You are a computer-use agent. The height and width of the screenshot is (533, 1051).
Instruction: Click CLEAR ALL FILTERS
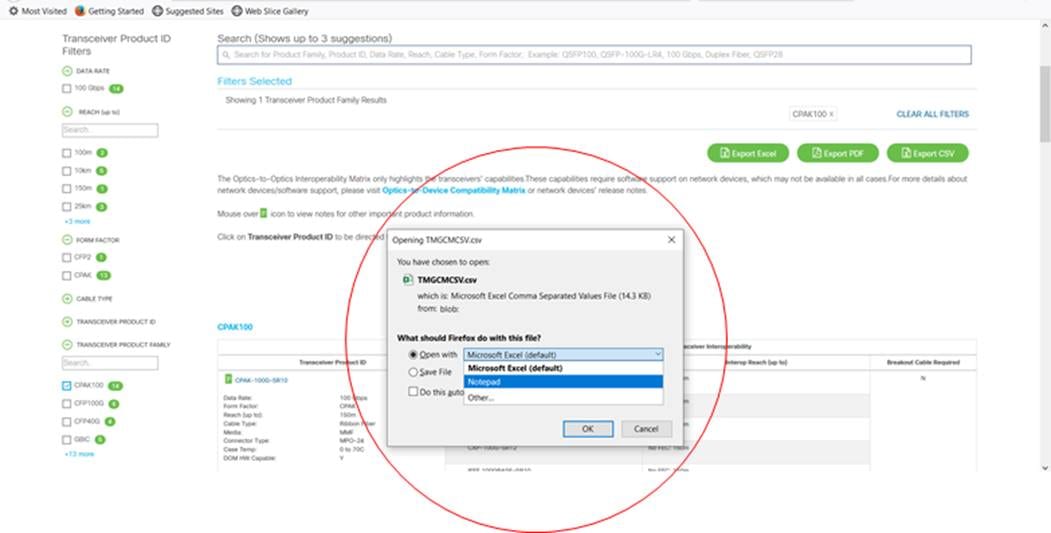[x=932, y=115]
